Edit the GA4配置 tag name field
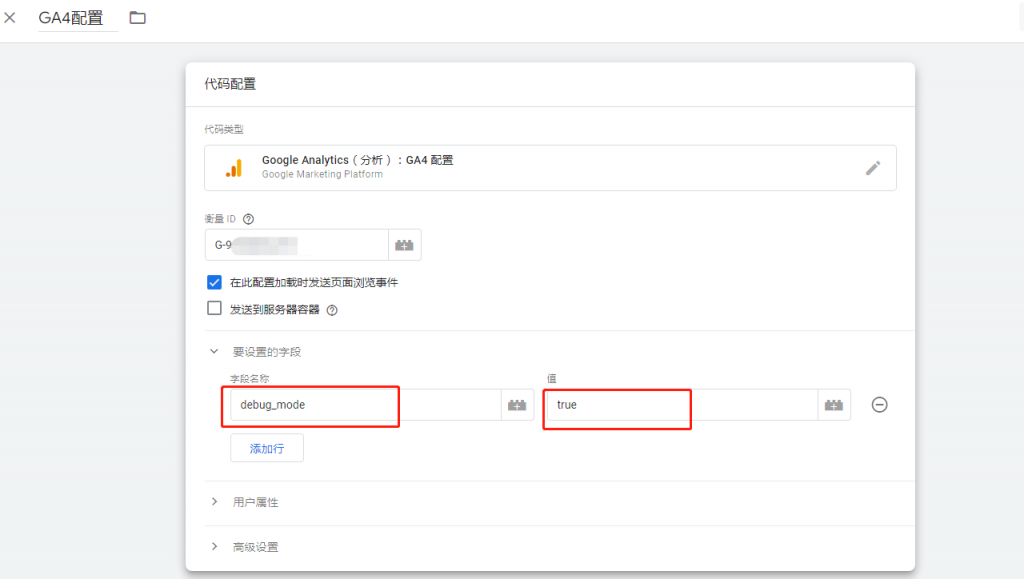 click(78, 18)
